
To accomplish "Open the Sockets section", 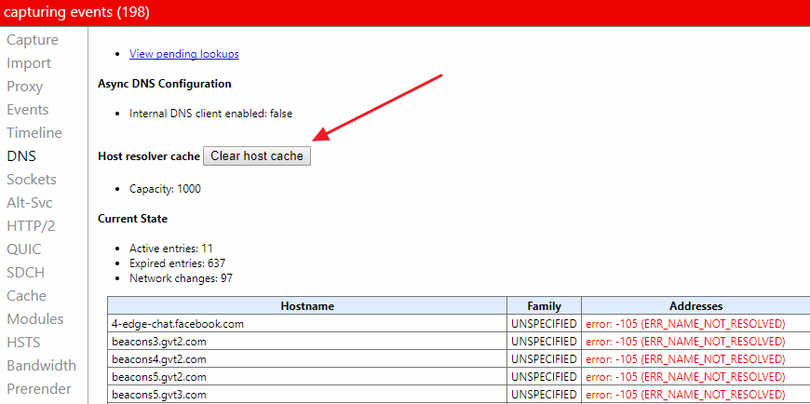I will tap(31, 179).
